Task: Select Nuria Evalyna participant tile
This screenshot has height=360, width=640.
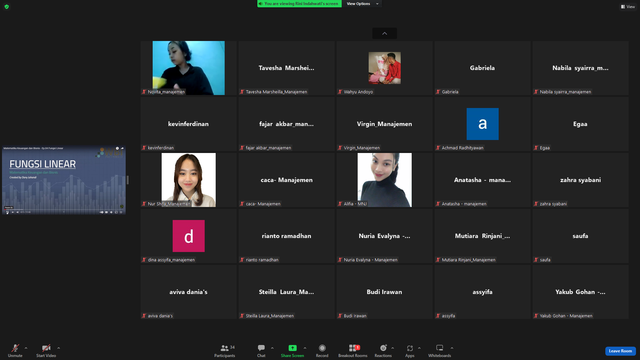Action: (384, 236)
